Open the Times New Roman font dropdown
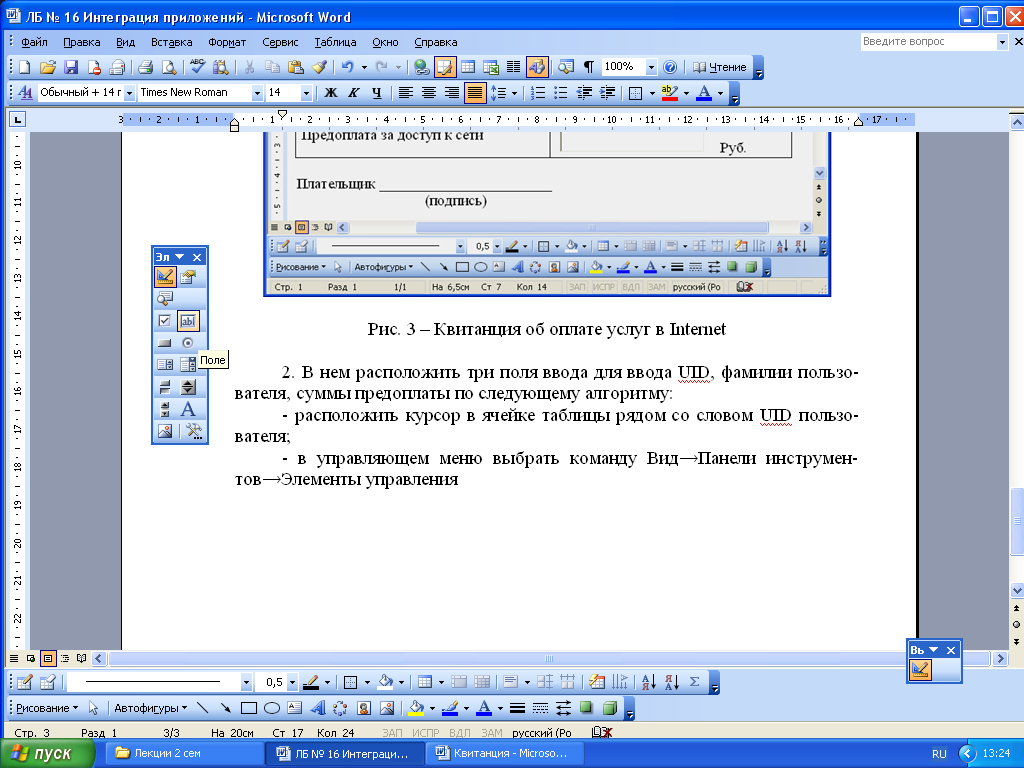This screenshot has height=768, width=1024. point(257,93)
